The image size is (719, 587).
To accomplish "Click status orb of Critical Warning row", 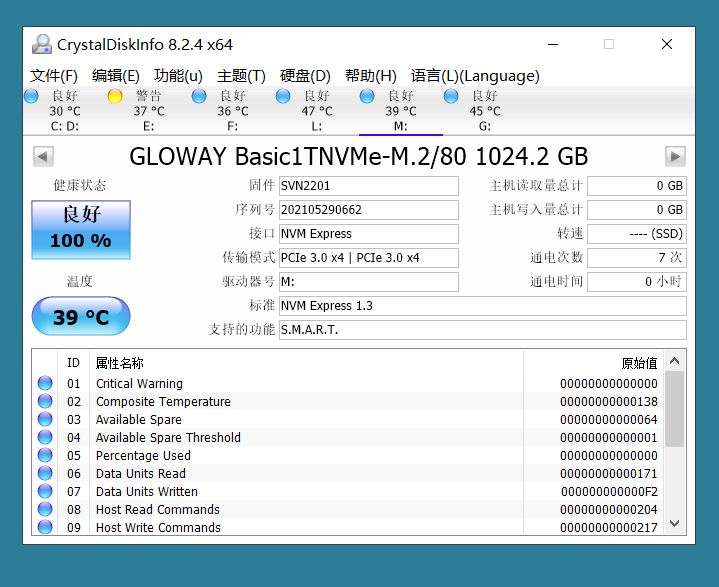I will click(45, 383).
